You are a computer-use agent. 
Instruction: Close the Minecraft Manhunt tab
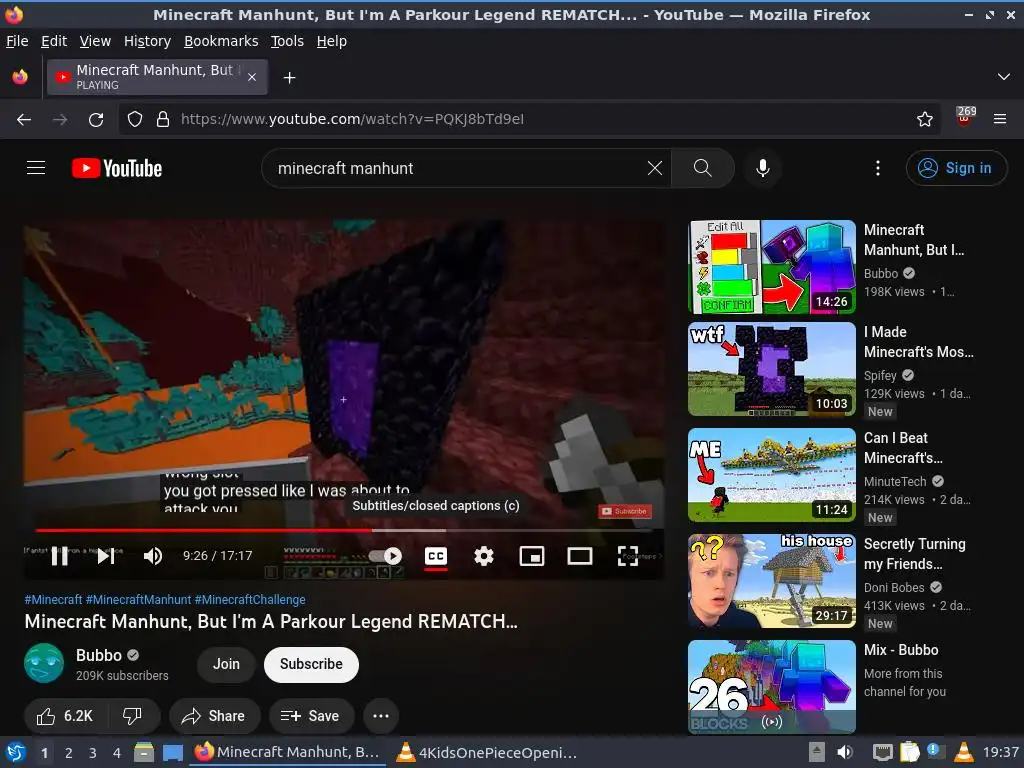tap(252, 77)
